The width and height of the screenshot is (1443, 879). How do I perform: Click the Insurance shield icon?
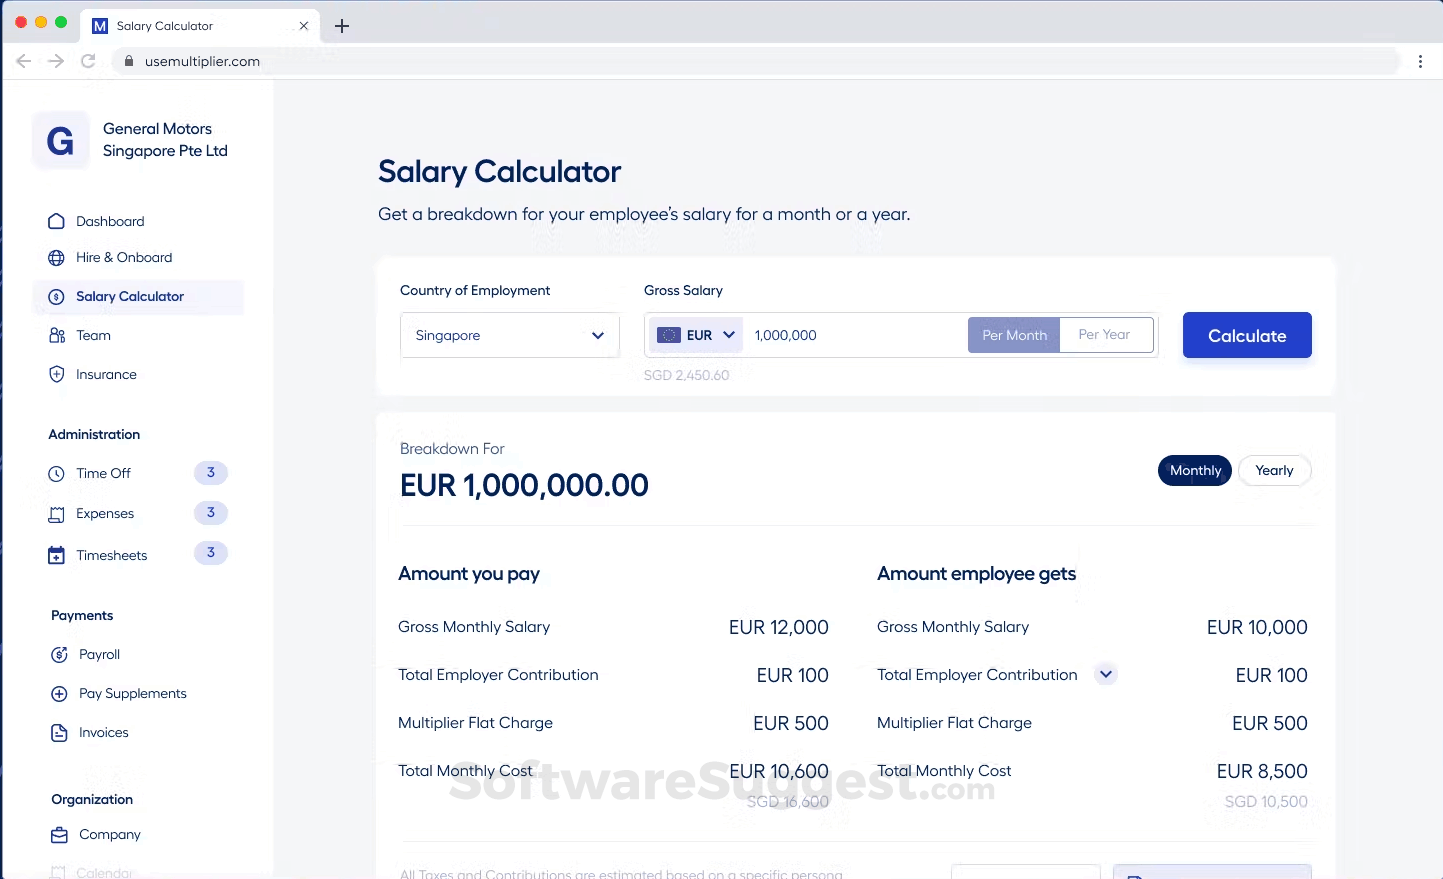(57, 374)
